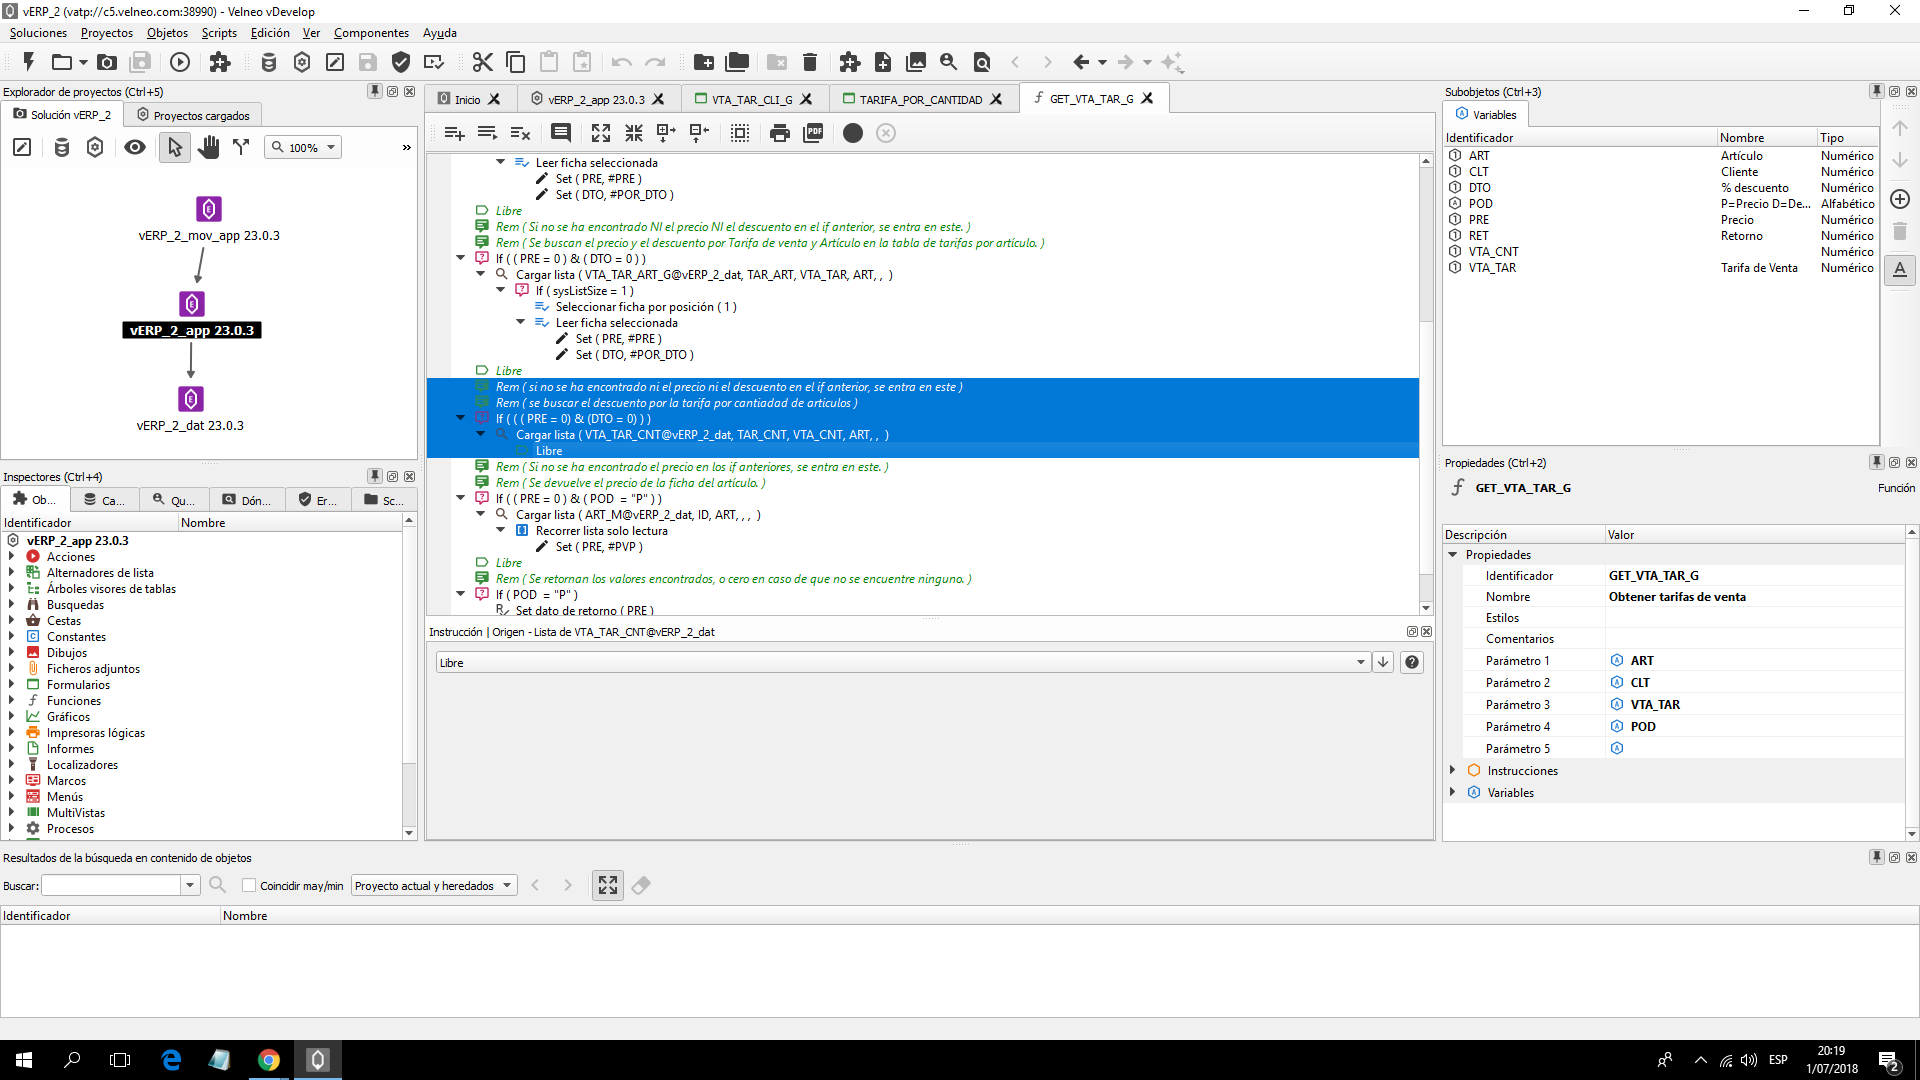The height and width of the screenshot is (1080, 1920).
Task: Toggle pin on Inspectores panel
Action: tap(375, 476)
